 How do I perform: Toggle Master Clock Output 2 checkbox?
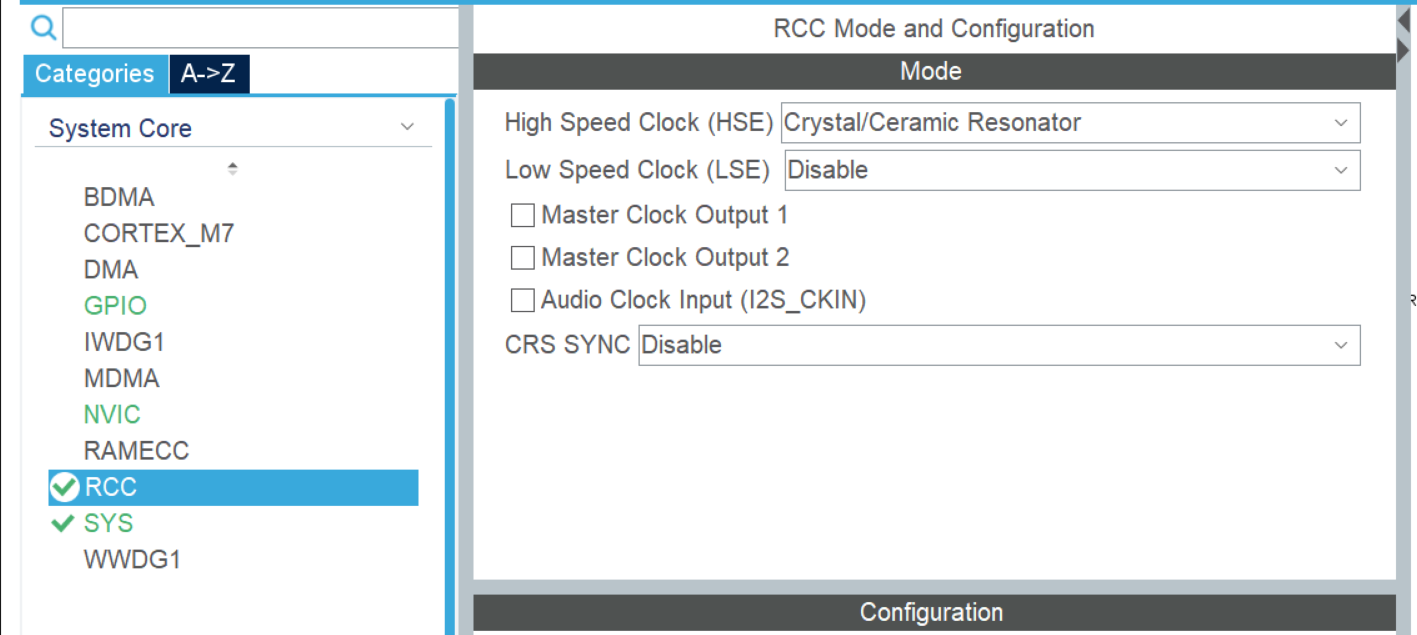point(523,258)
